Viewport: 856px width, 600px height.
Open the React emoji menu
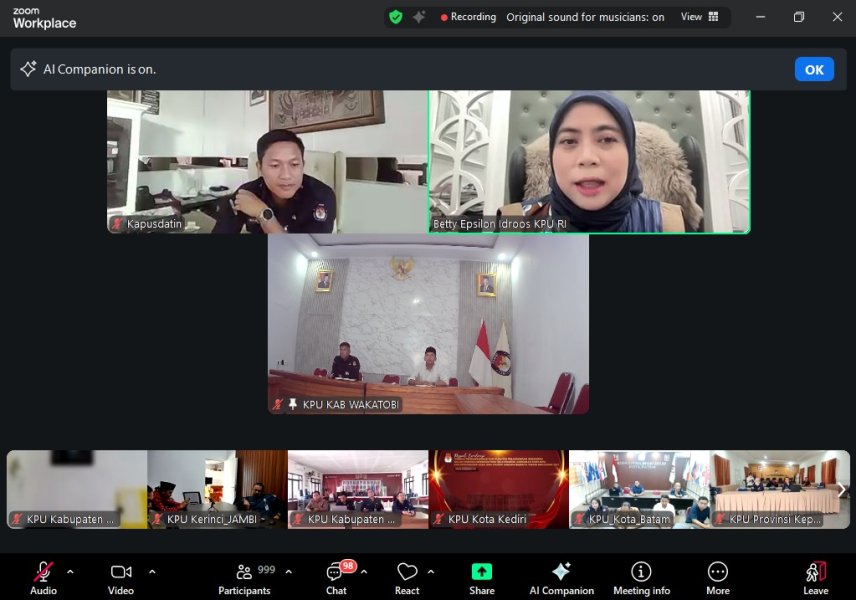point(407,577)
